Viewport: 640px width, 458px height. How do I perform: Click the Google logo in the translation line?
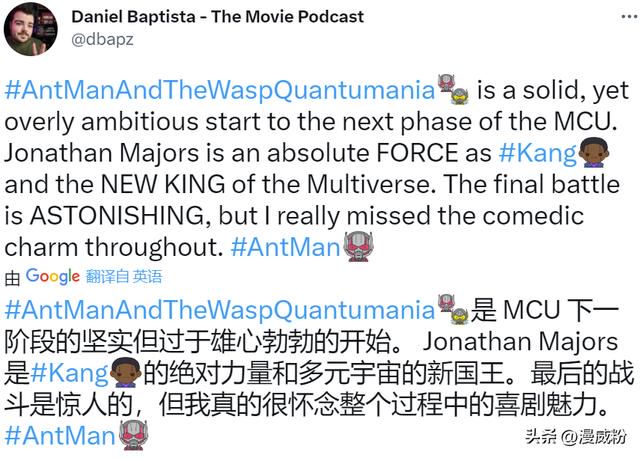click(x=53, y=276)
